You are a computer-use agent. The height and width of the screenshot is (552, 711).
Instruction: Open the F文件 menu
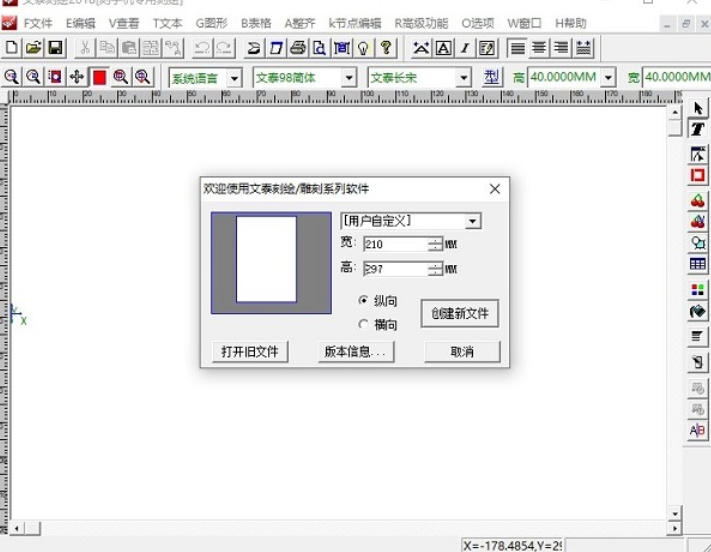click(x=38, y=23)
